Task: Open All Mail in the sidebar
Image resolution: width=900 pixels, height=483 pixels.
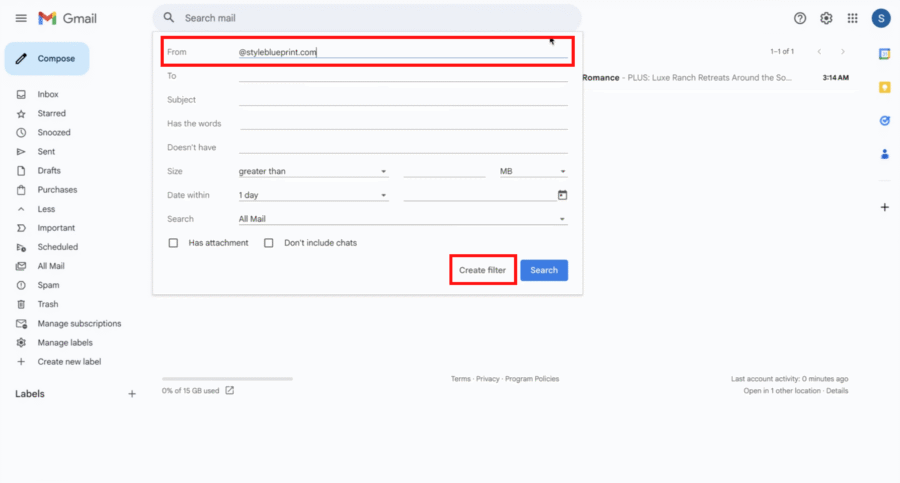Action: coord(51,266)
